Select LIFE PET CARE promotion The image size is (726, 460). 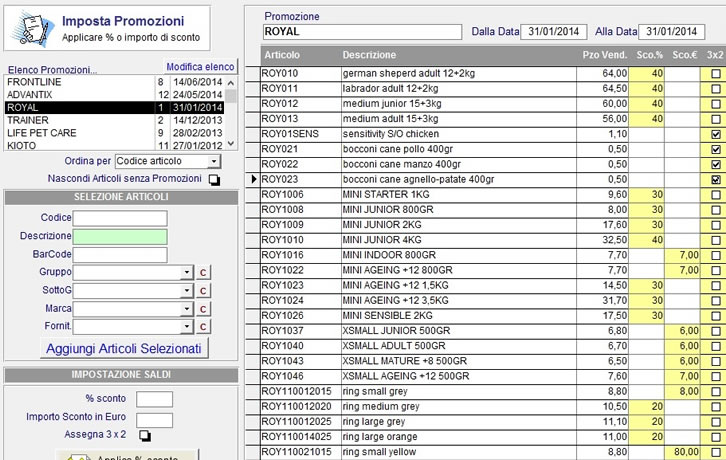(114, 133)
